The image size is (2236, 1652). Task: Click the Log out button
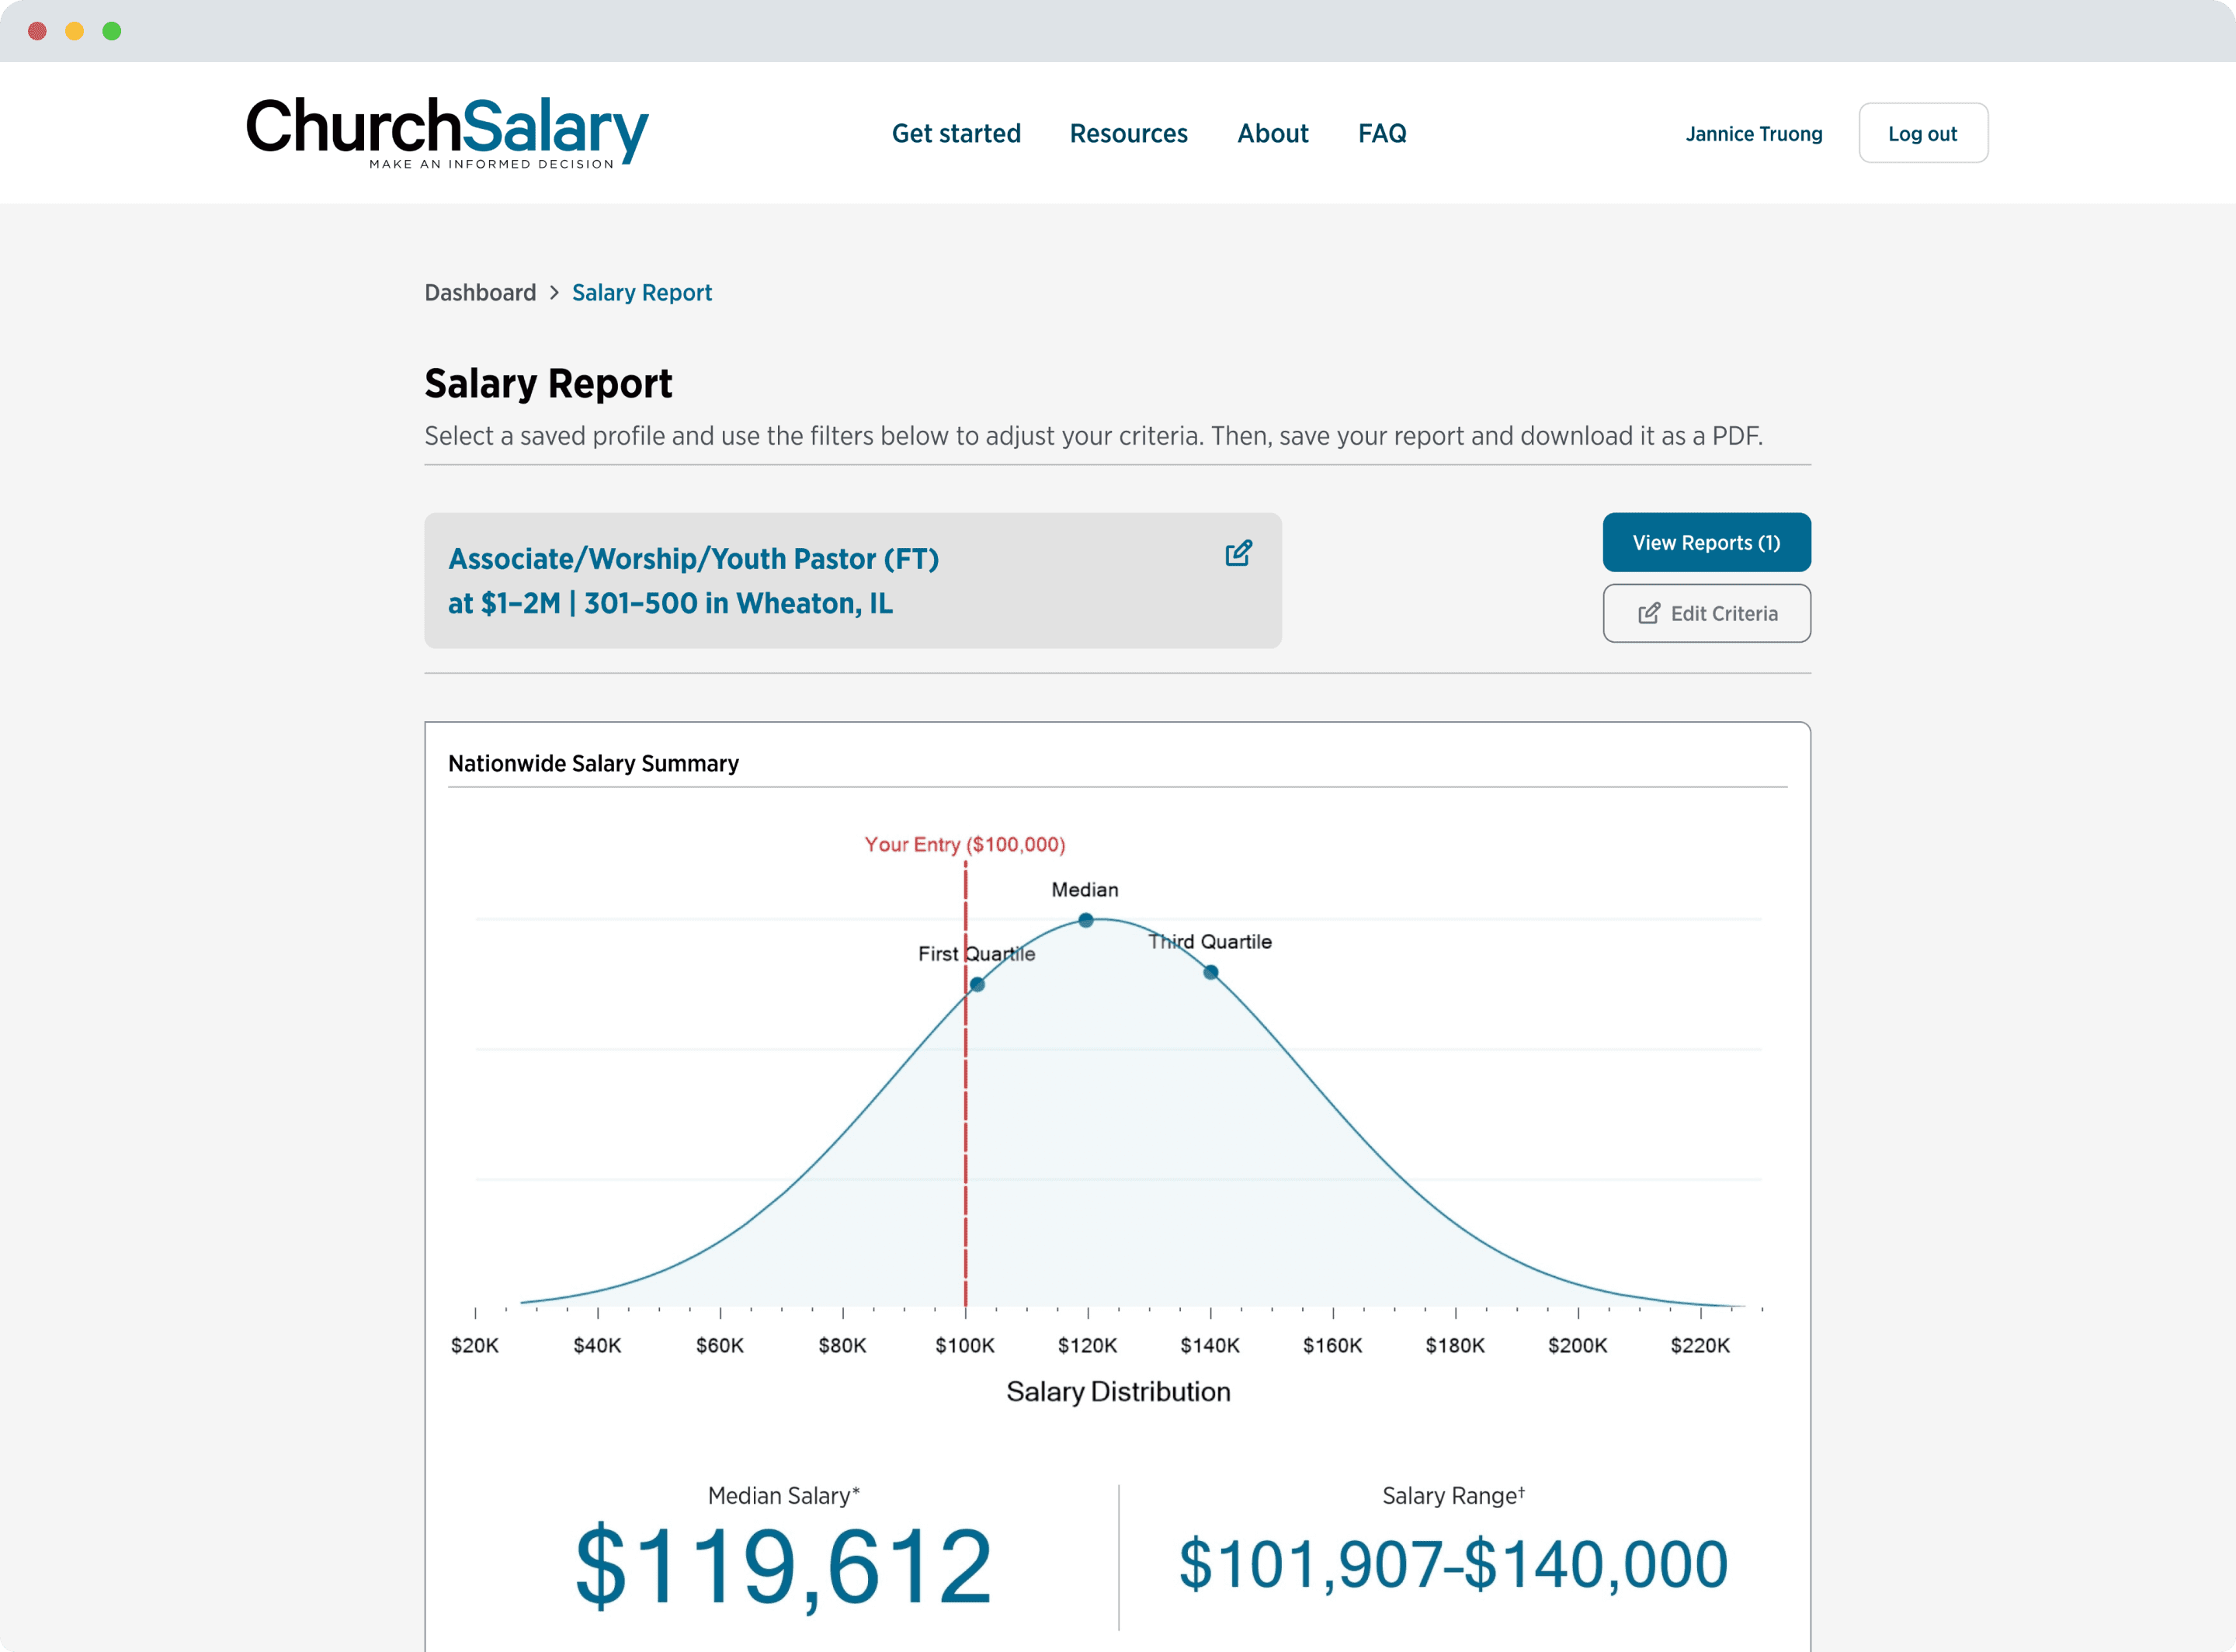(x=1922, y=133)
